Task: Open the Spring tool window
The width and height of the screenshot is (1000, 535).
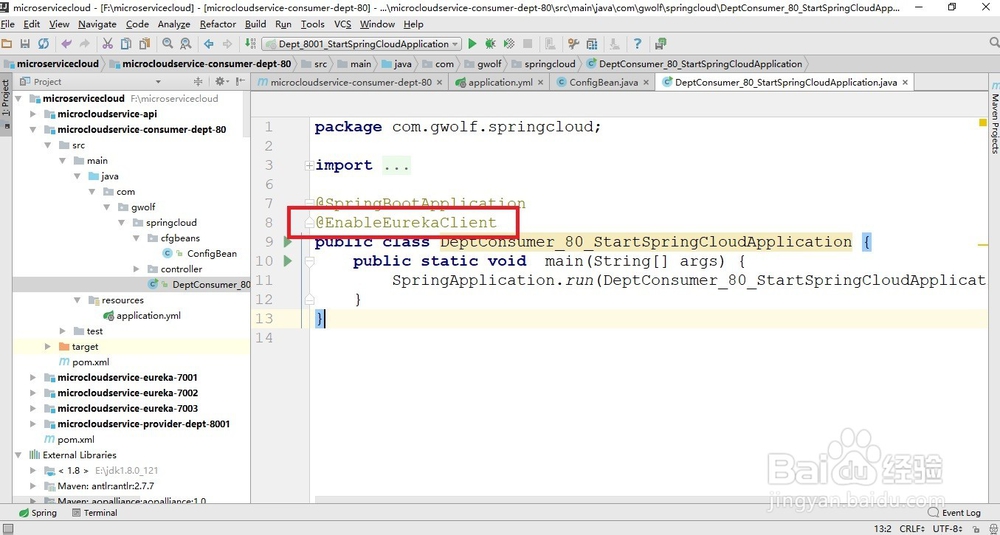Action: tap(38, 513)
